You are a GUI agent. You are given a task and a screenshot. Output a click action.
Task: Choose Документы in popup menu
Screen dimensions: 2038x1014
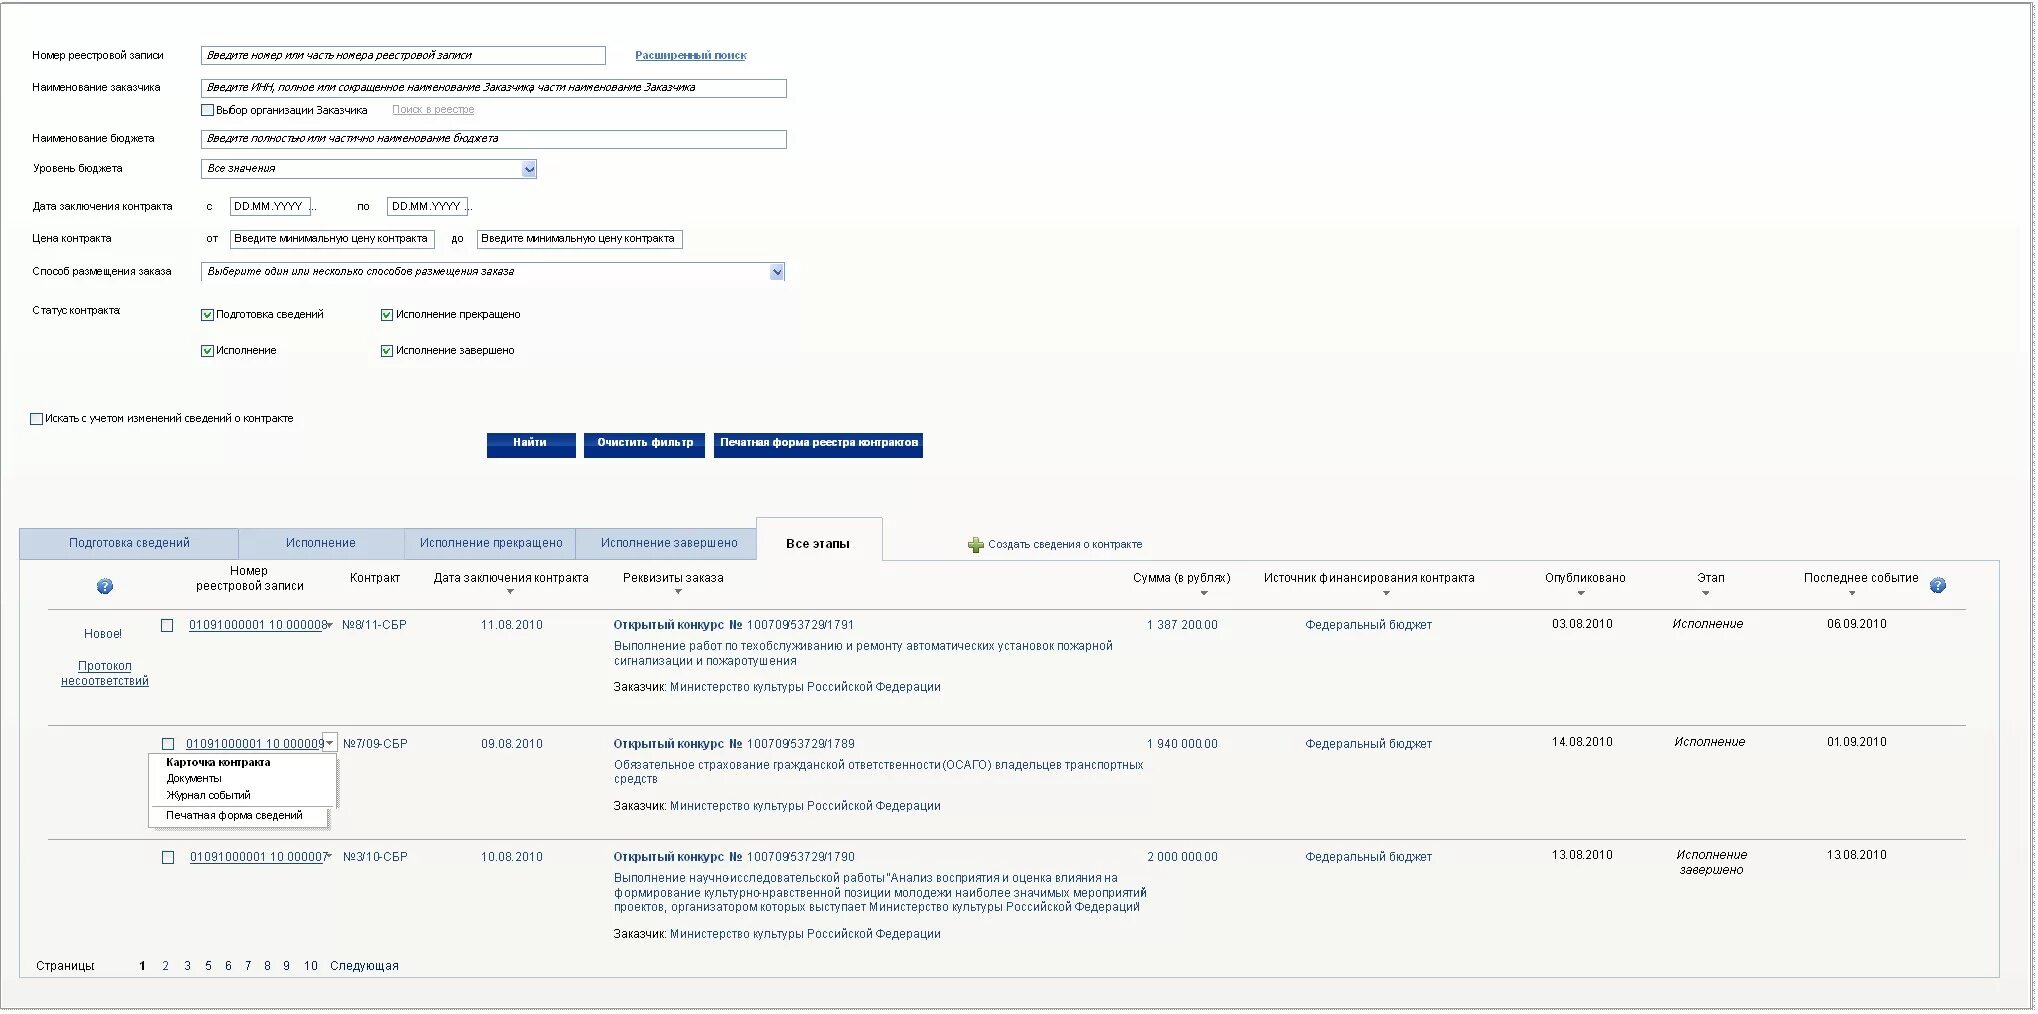tap(194, 779)
